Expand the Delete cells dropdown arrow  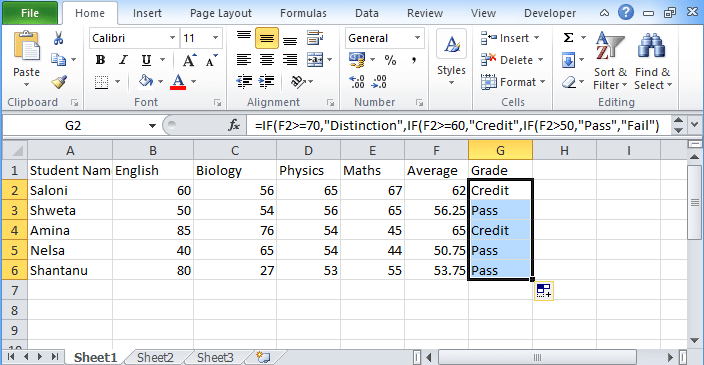coord(540,60)
